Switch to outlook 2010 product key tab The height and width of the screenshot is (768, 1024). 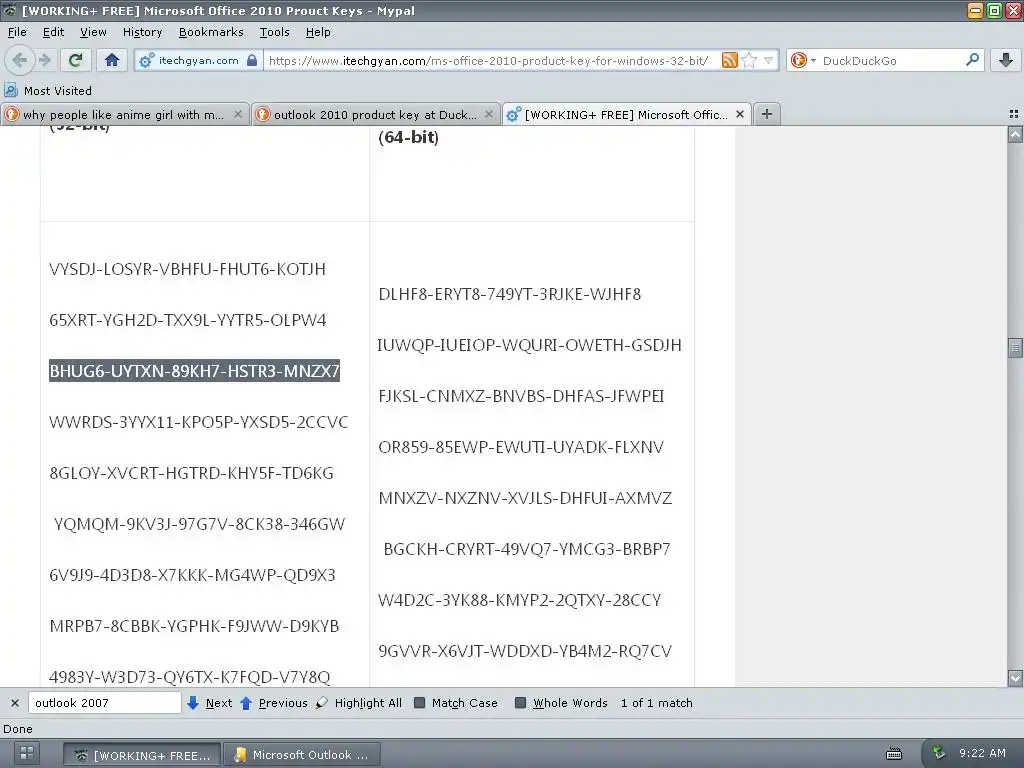[x=376, y=114]
